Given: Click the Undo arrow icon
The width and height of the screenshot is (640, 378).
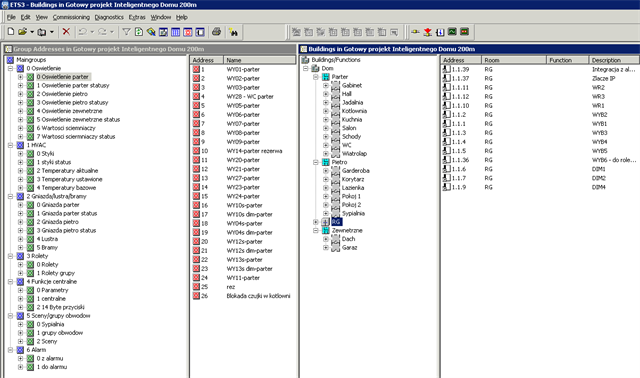Looking at the screenshot, I should point(83,32).
